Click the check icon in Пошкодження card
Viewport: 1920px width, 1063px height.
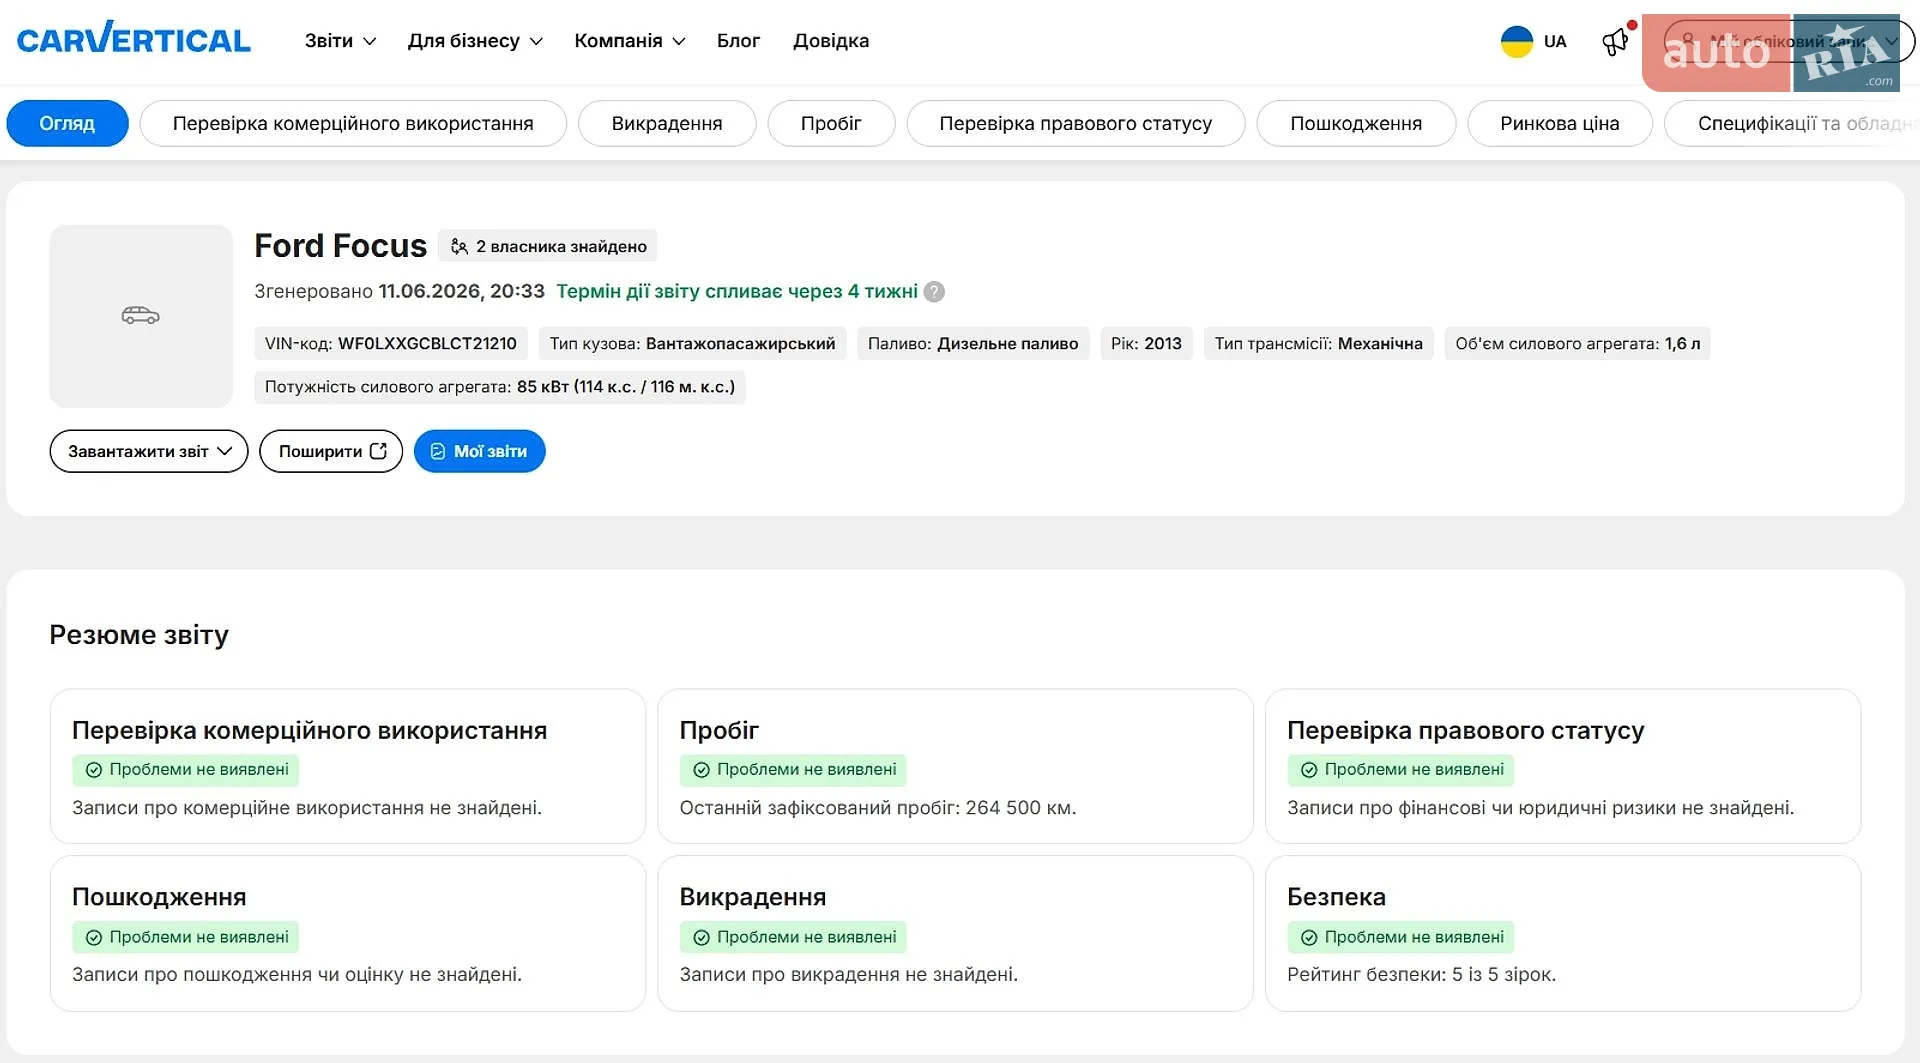94,937
